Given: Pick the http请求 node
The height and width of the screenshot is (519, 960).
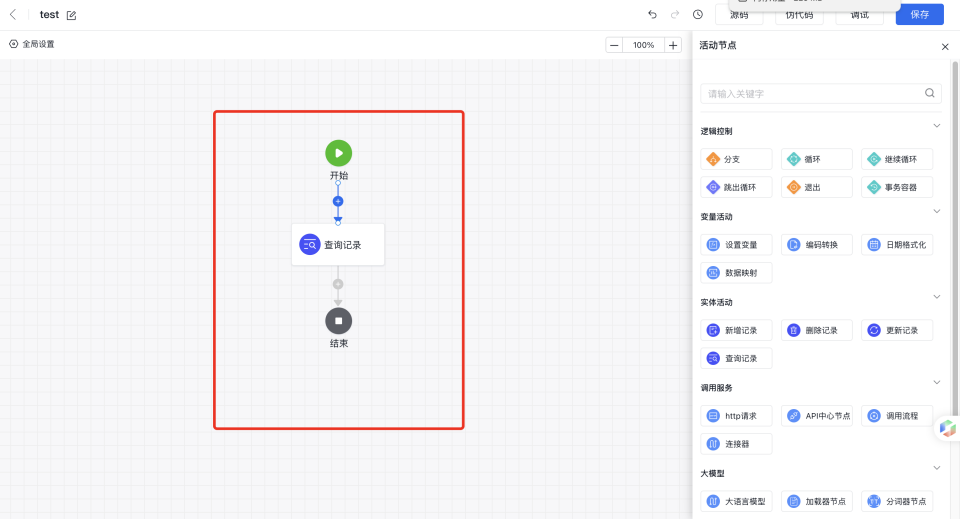Looking at the screenshot, I should 736,416.
